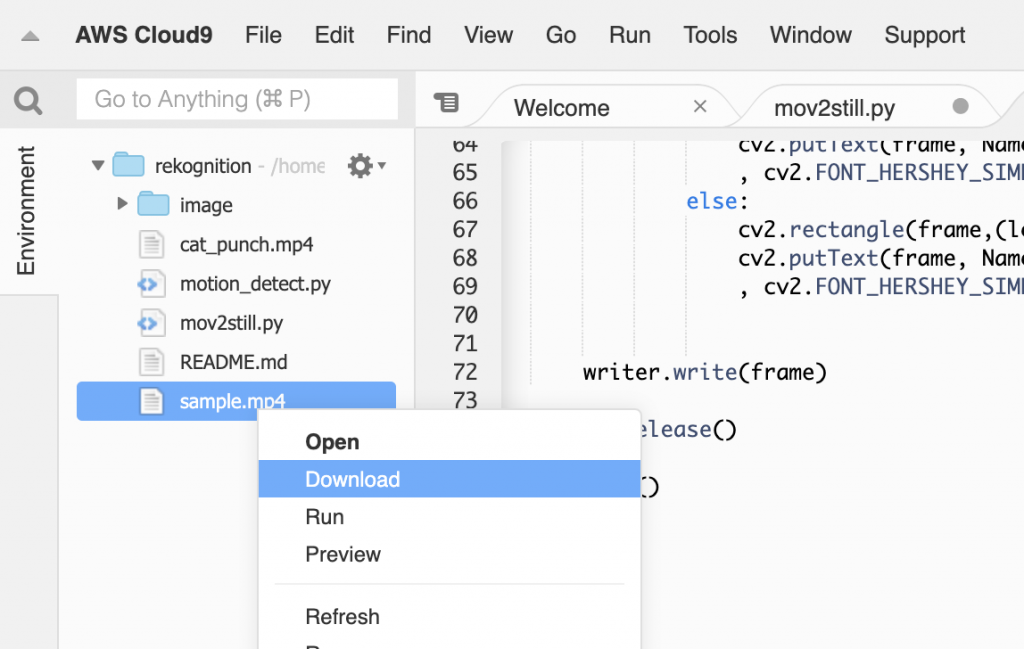Click the else: keyword in the editor

(717, 201)
